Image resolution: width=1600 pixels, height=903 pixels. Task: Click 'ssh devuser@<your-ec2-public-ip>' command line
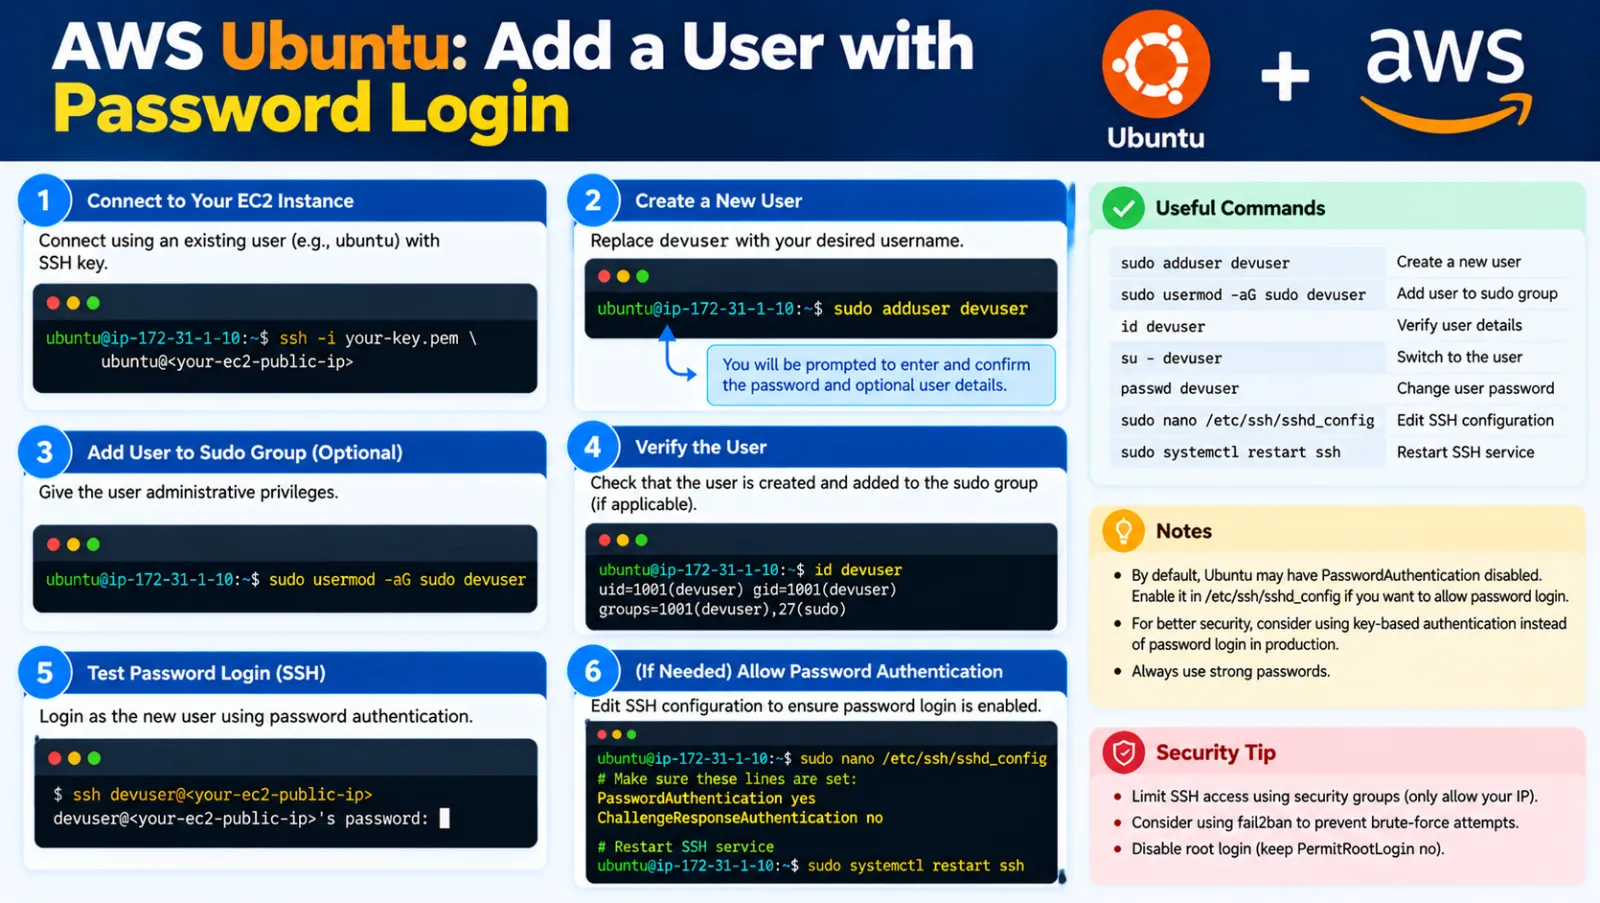(222, 794)
